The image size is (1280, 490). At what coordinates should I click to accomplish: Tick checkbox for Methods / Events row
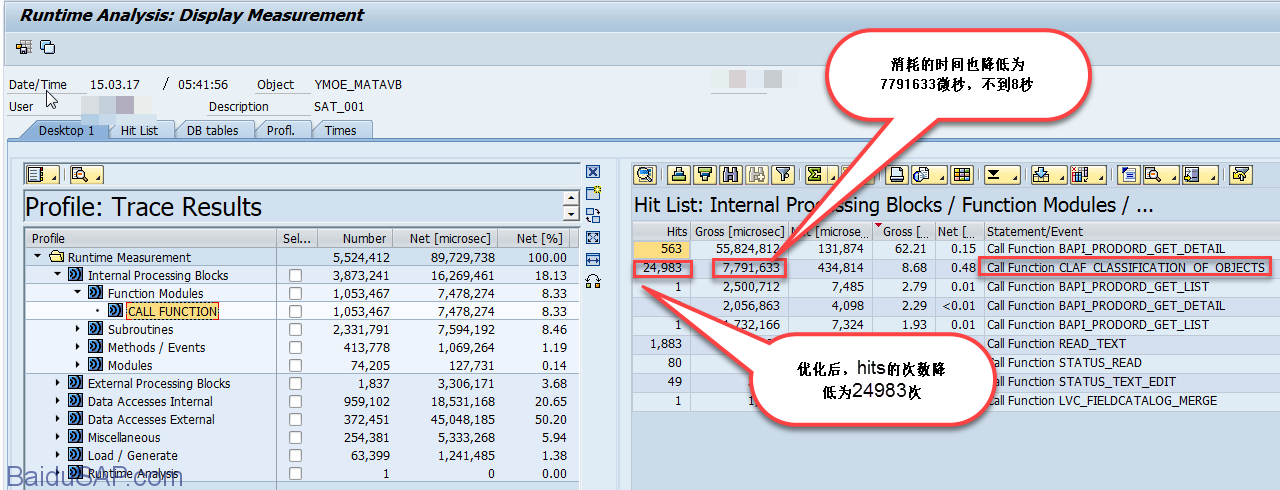(296, 348)
